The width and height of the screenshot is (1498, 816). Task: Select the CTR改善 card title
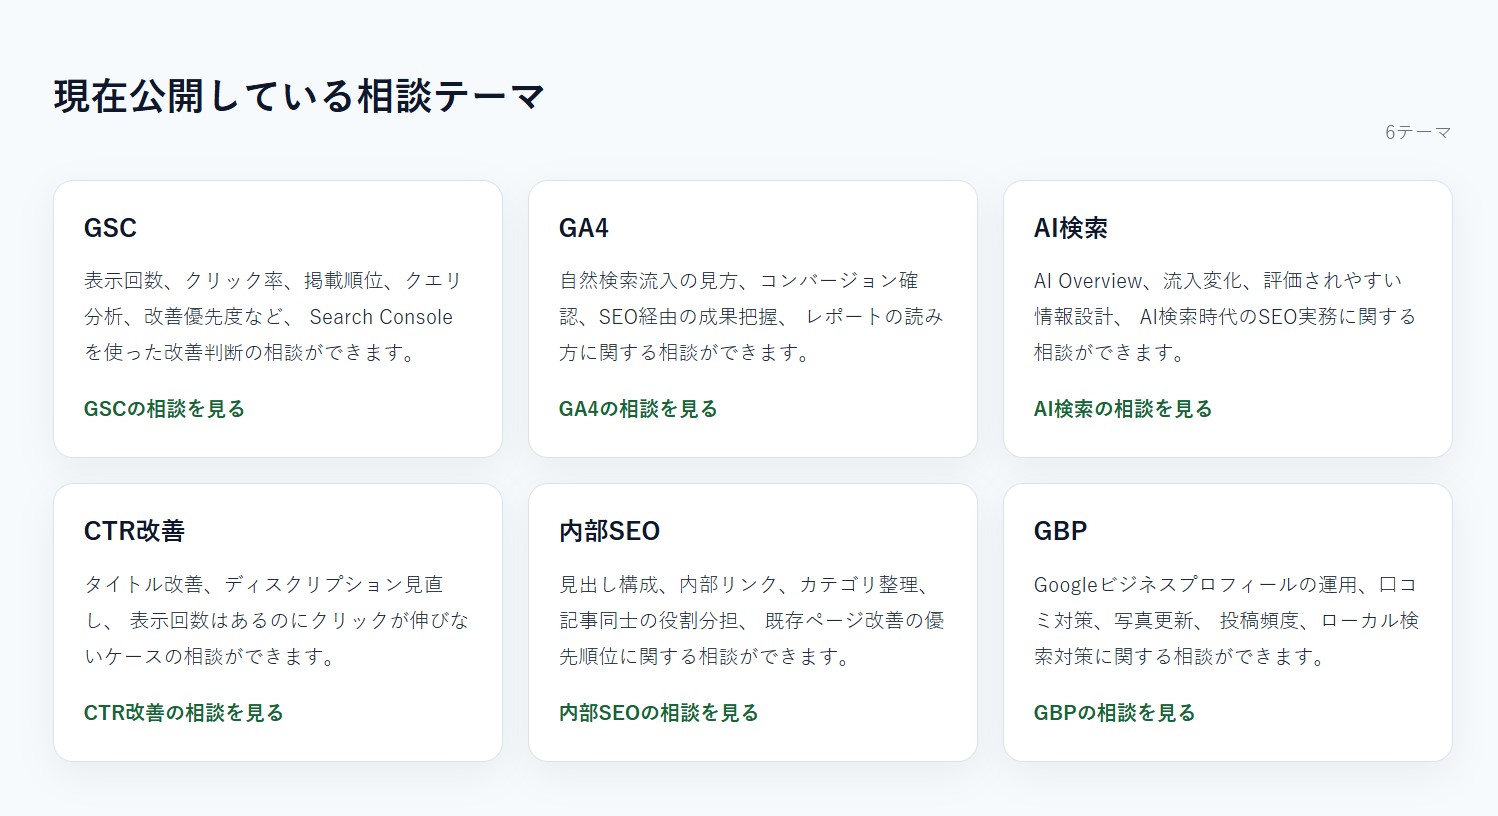tap(134, 531)
